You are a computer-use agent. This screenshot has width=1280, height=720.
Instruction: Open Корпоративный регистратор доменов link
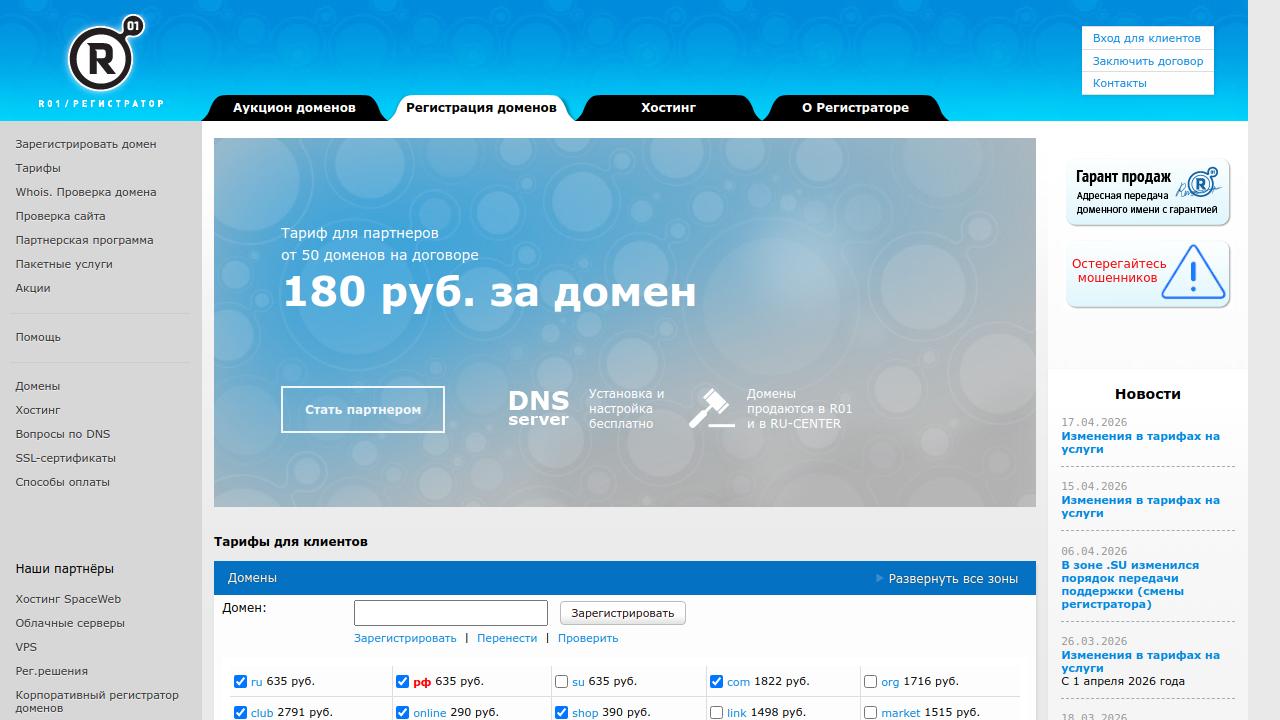(x=97, y=701)
